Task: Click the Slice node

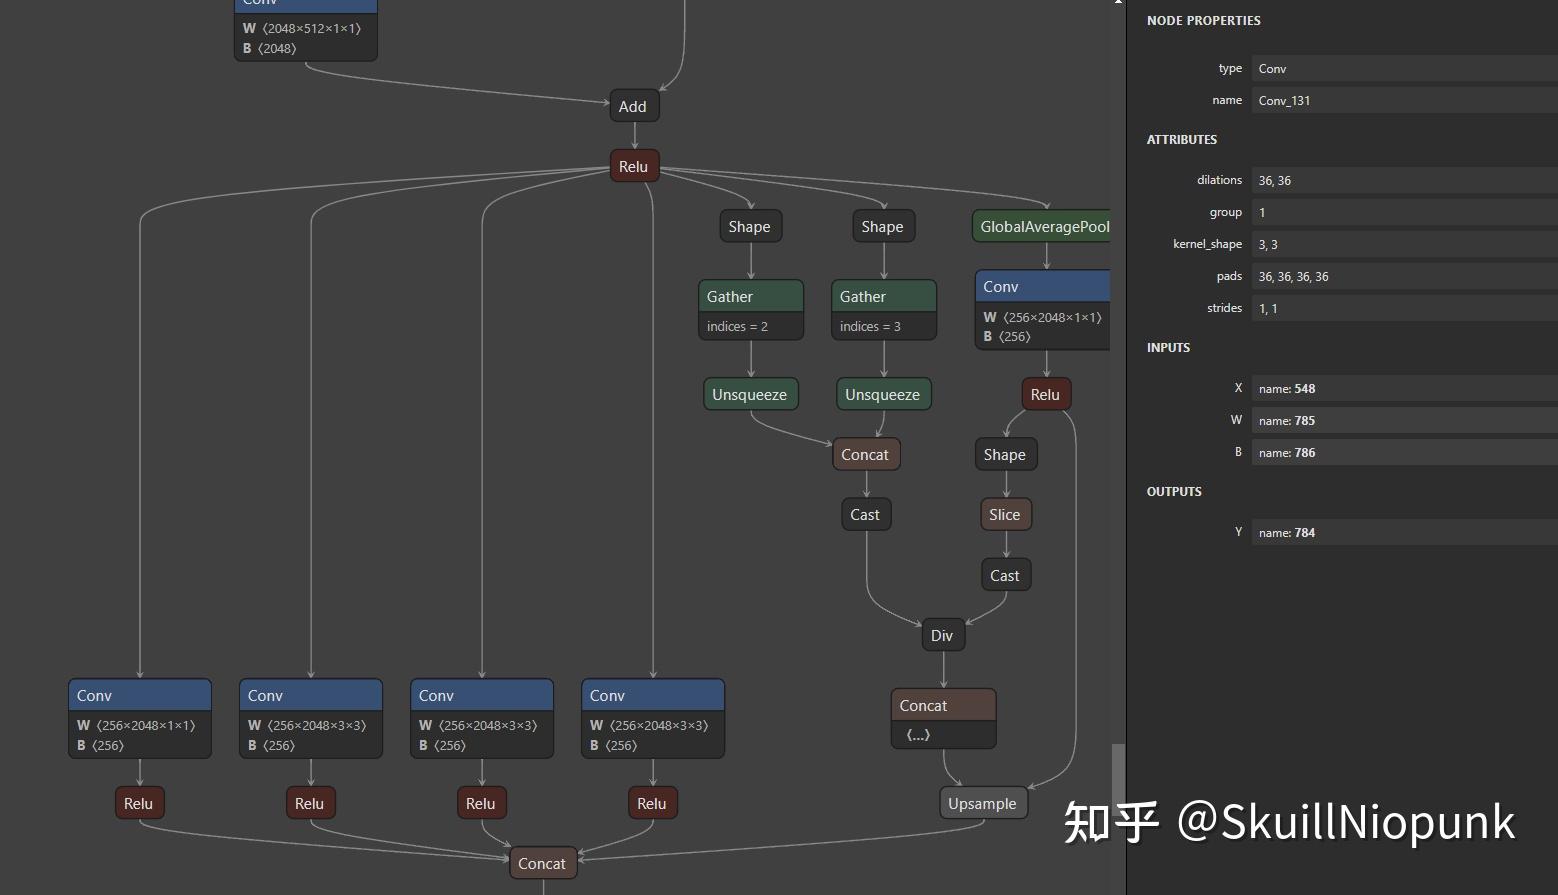Action: click(1004, 513)
